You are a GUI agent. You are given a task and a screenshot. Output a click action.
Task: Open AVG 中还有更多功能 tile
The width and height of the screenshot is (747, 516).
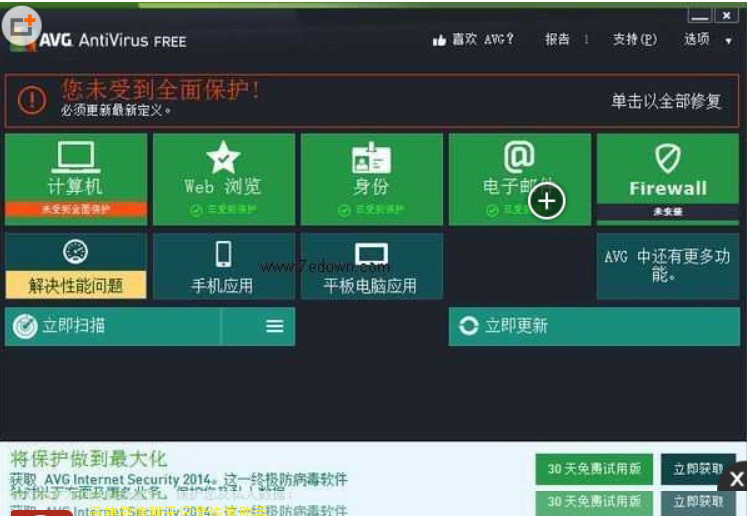click(x=667, y=266)
